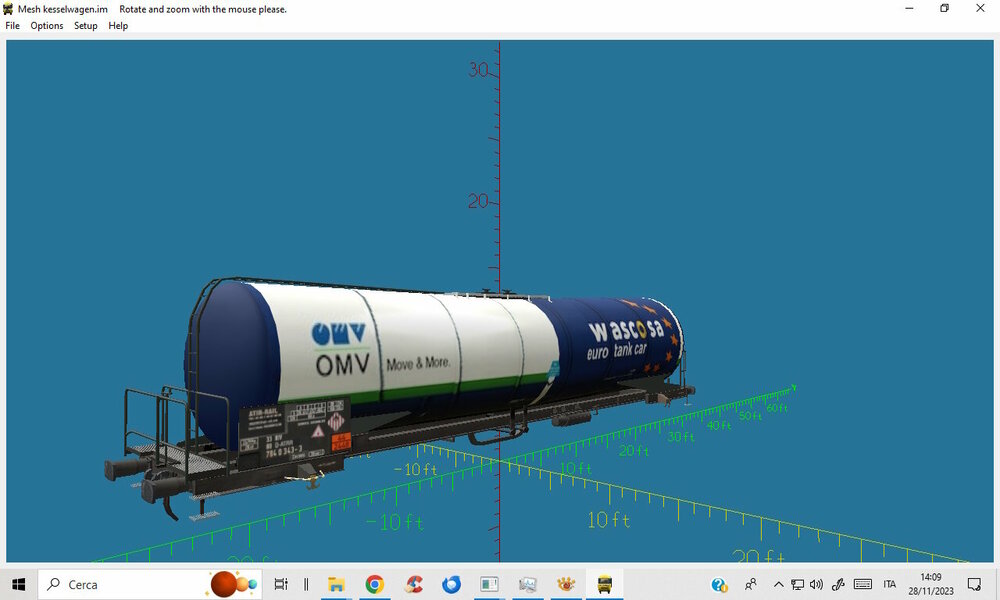Image resolution: width=1000 pixels, height=600 pixels.
Task: Click the Windows Start button
Action: (18, 584)
